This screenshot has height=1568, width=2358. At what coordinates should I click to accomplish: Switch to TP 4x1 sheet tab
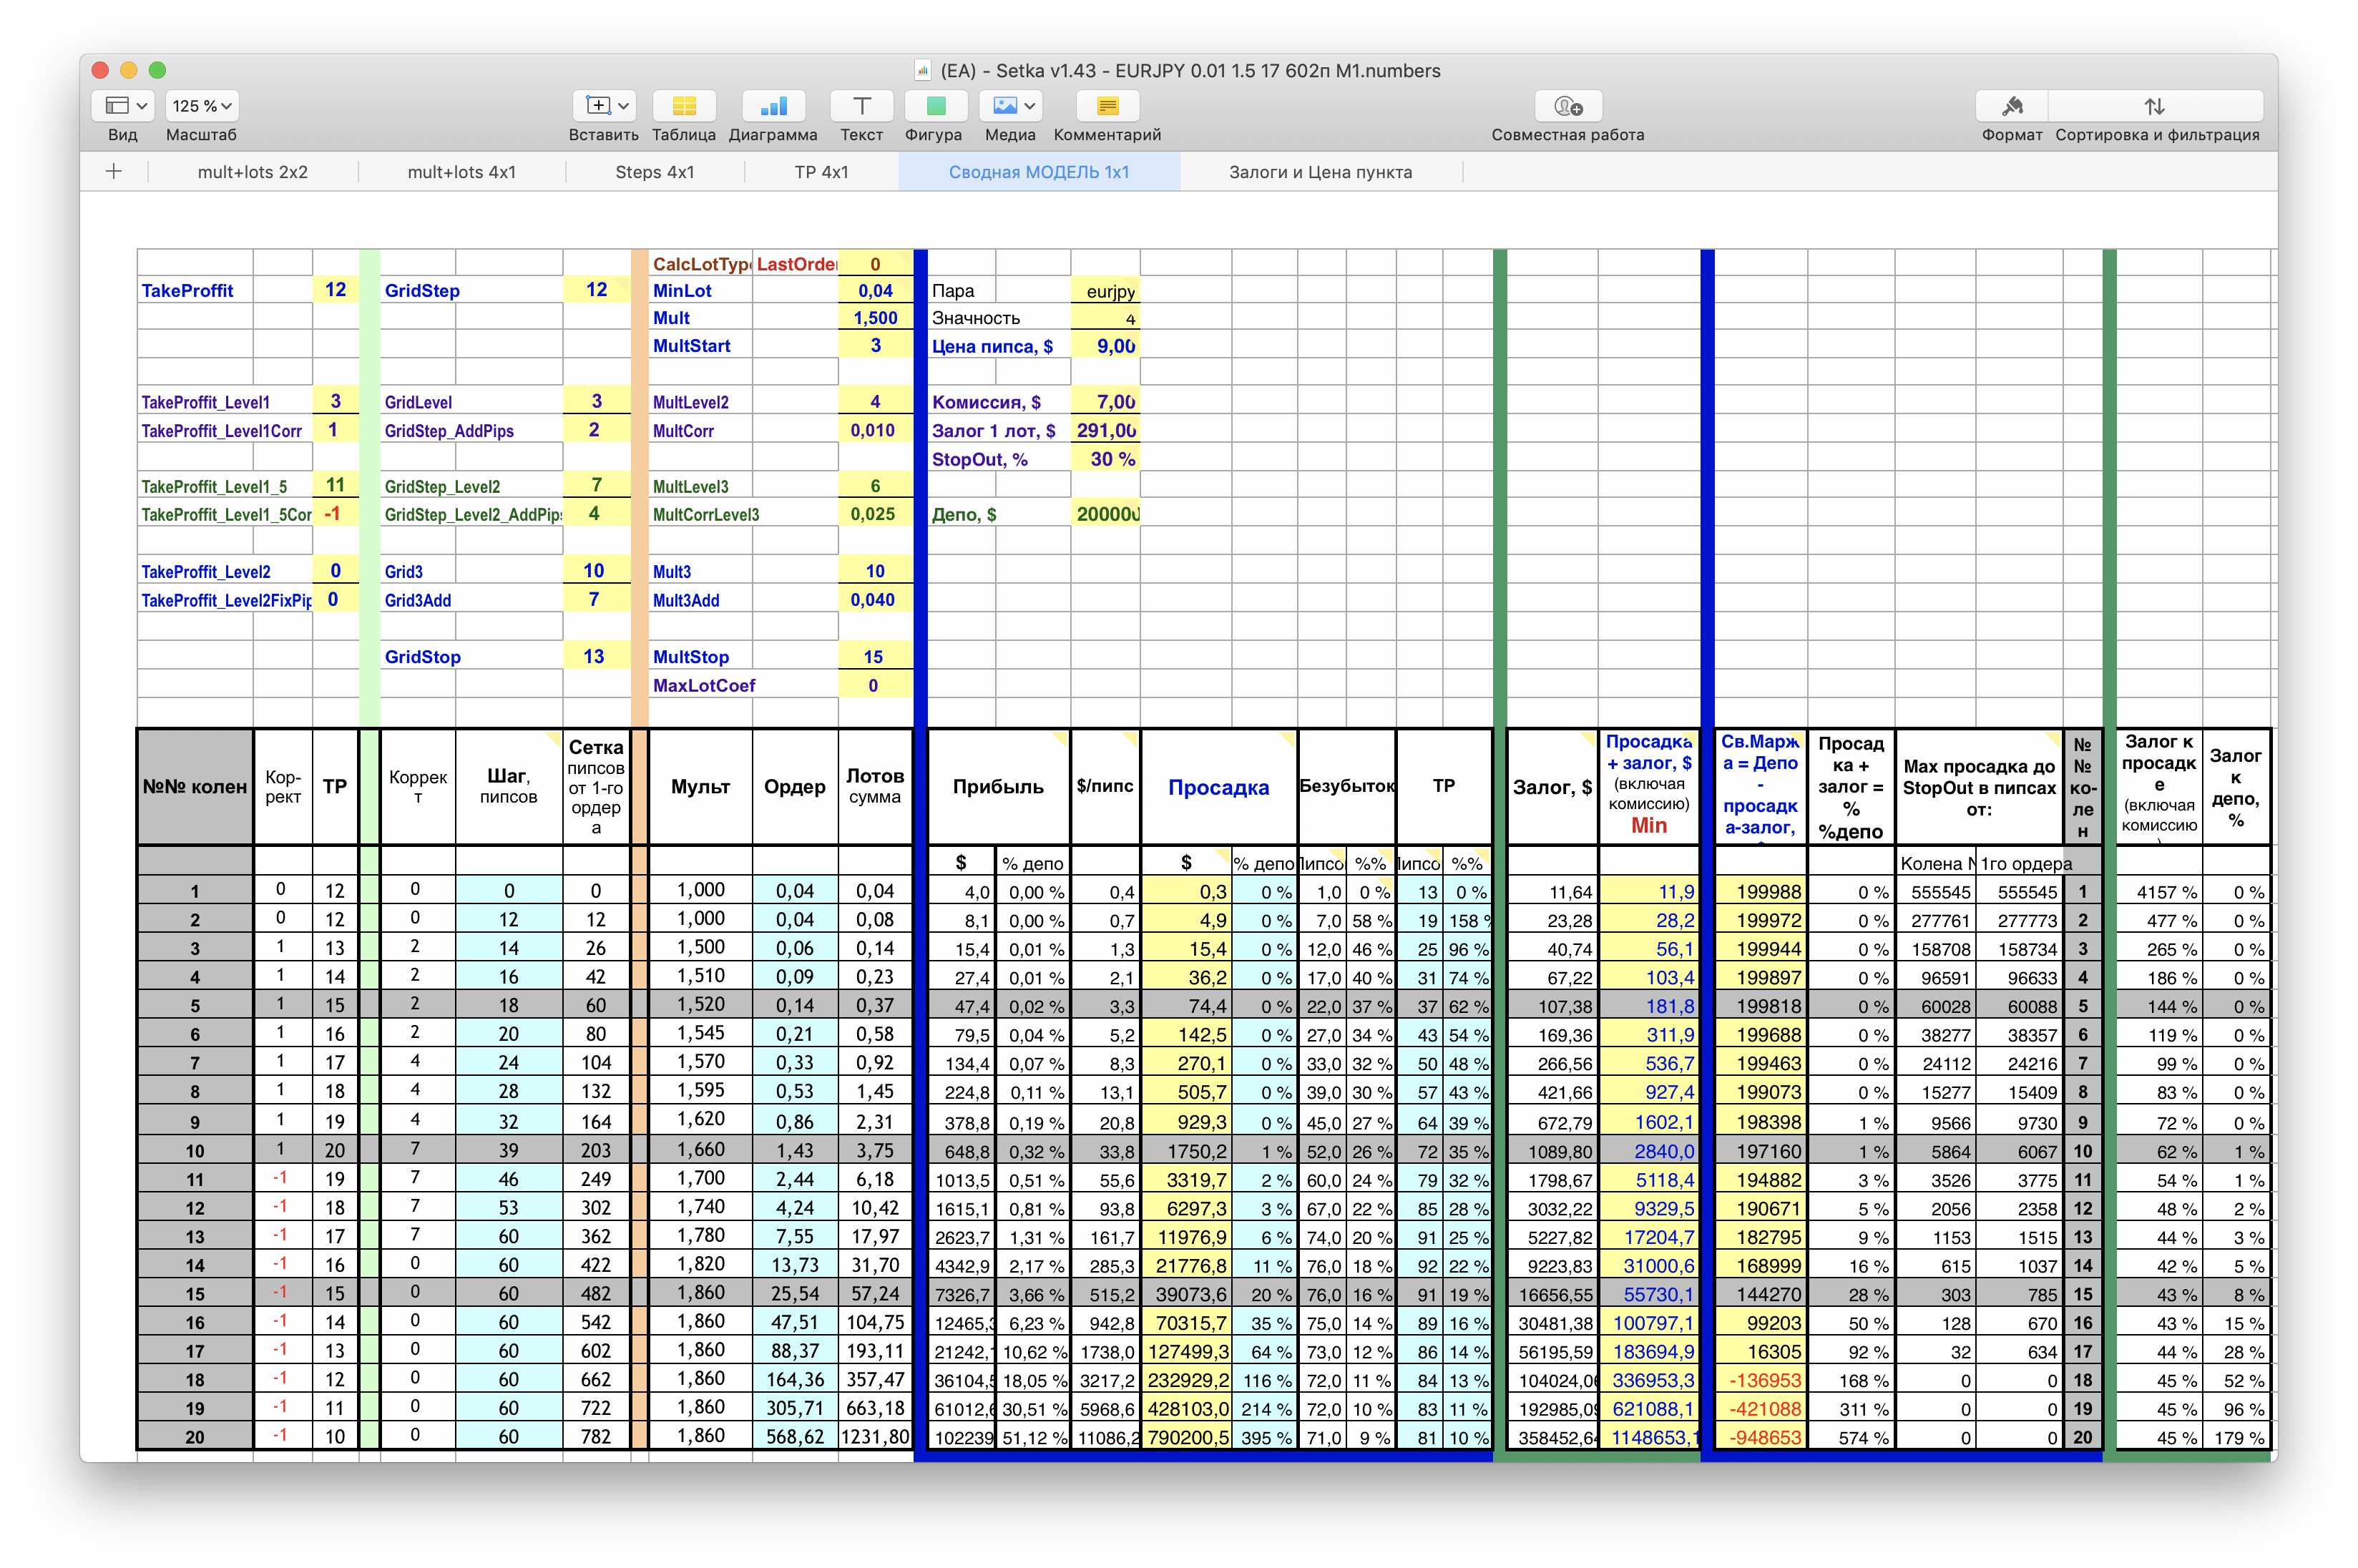tap(822, 172)
